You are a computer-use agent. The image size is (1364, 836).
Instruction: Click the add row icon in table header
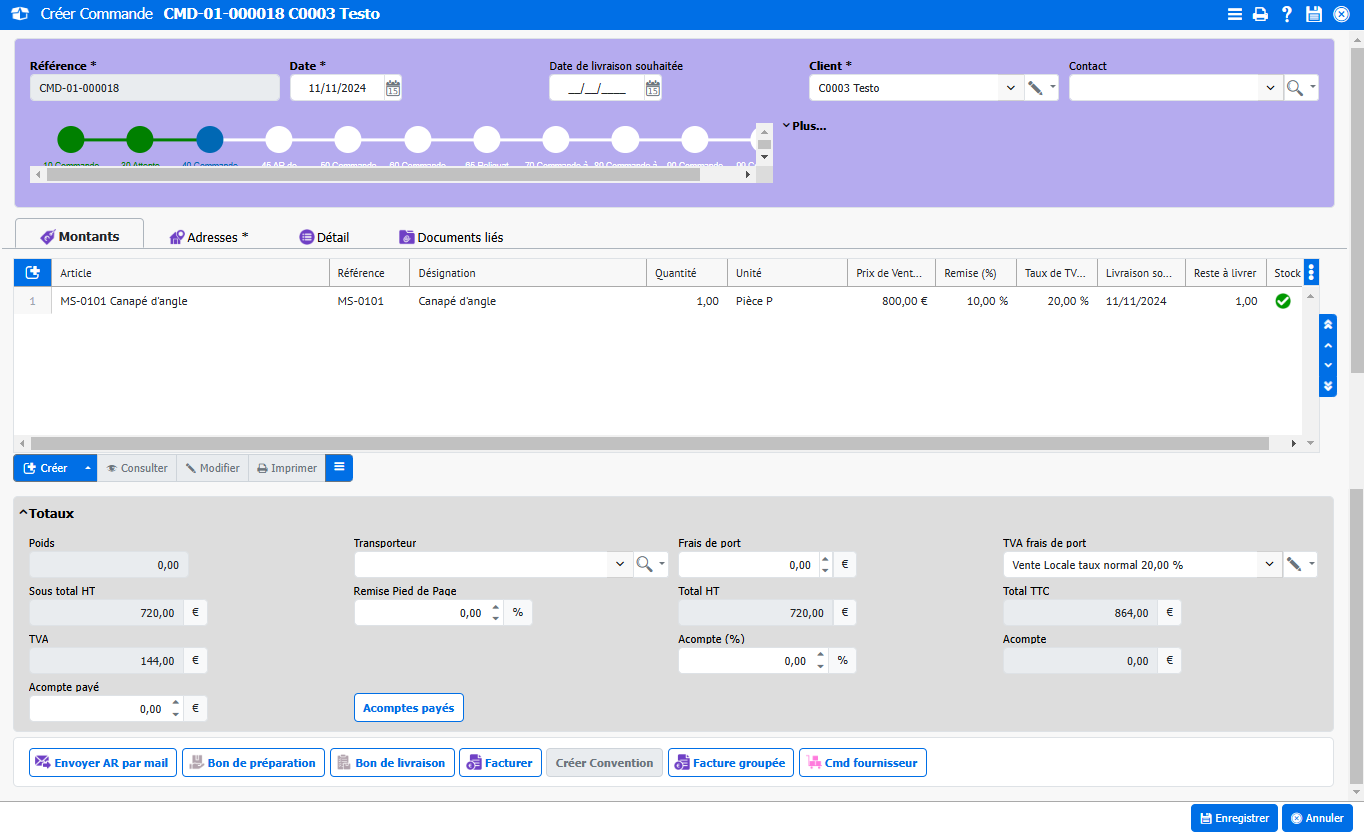click(x=32, y=273)
